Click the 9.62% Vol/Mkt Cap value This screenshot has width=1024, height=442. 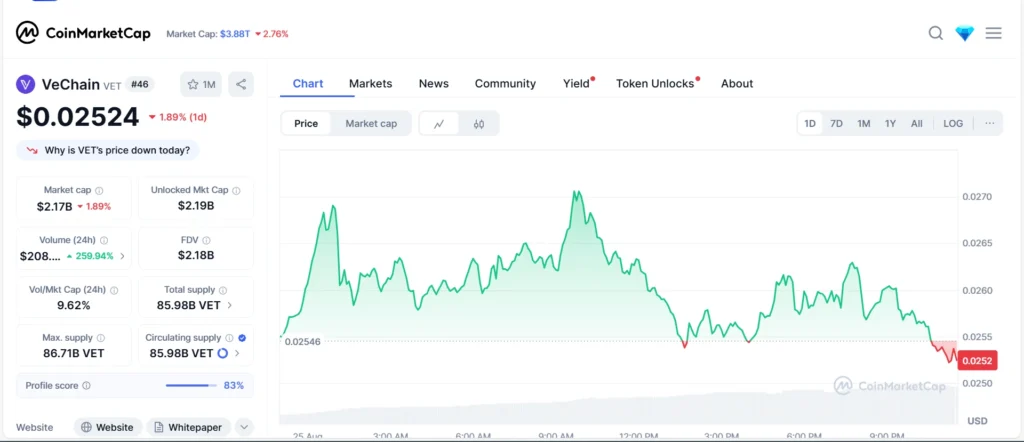pyautogui.click(x=73, y=305)
